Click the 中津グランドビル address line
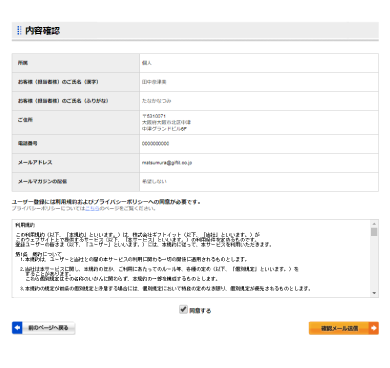390x368 pixels. coord(164,129)
